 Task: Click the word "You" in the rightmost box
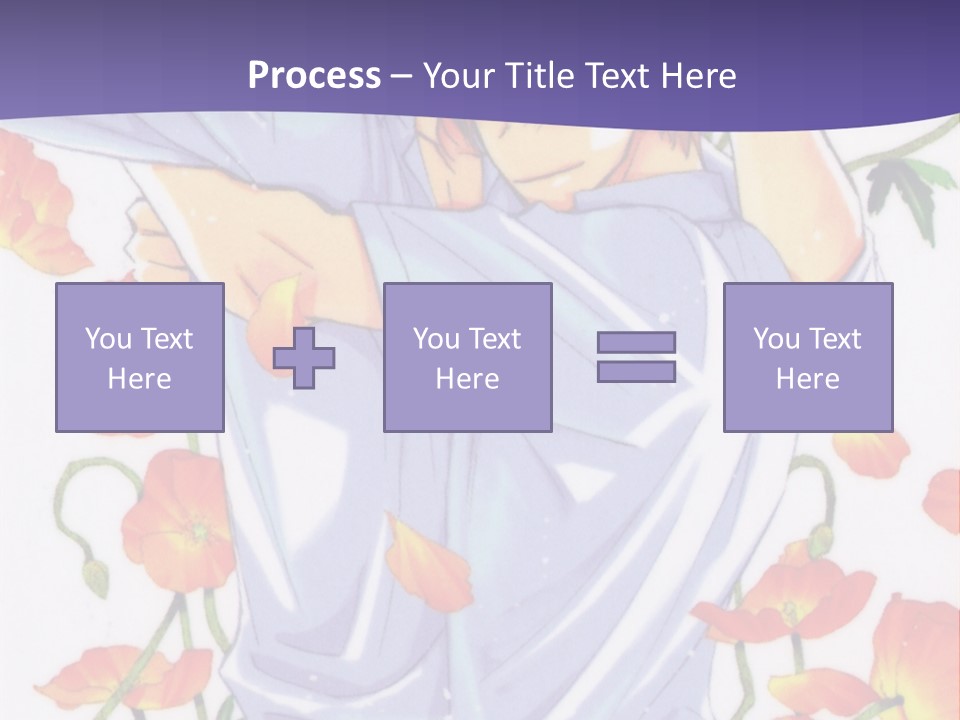point(775,339)
